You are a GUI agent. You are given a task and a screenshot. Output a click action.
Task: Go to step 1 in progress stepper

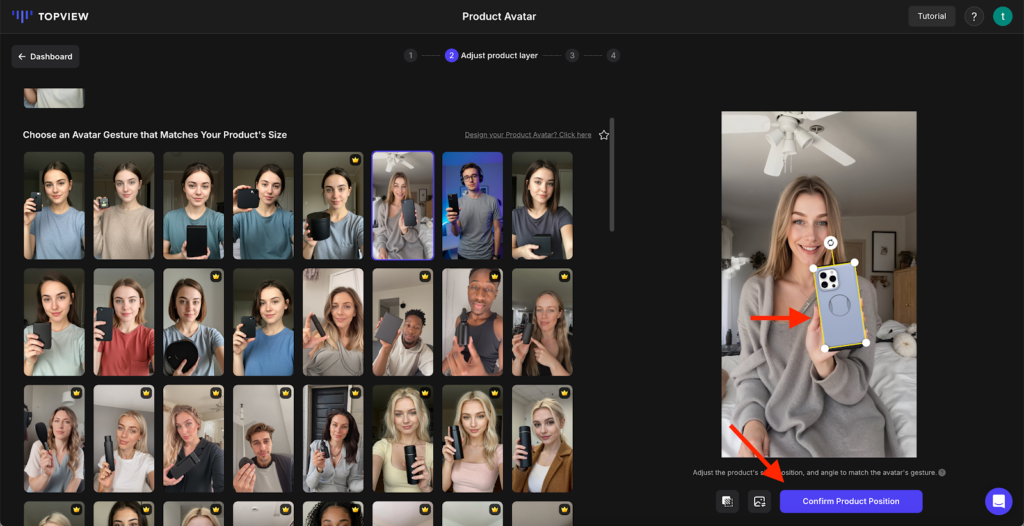[410, 56]
